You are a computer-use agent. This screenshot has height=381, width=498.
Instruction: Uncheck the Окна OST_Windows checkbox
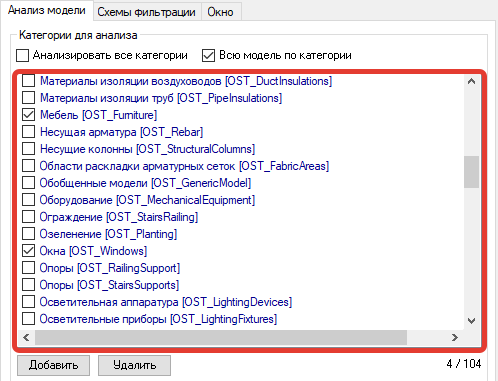[x=28, y=251]
